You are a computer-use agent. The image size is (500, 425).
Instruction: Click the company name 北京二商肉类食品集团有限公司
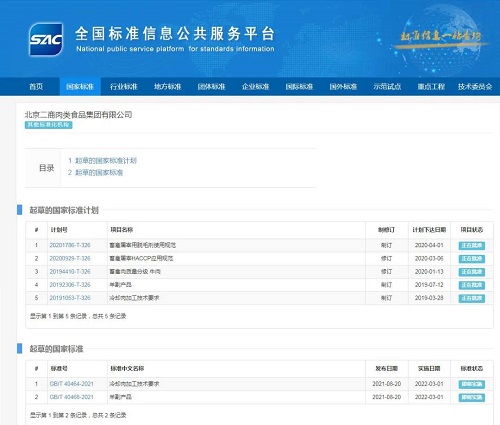78,115
